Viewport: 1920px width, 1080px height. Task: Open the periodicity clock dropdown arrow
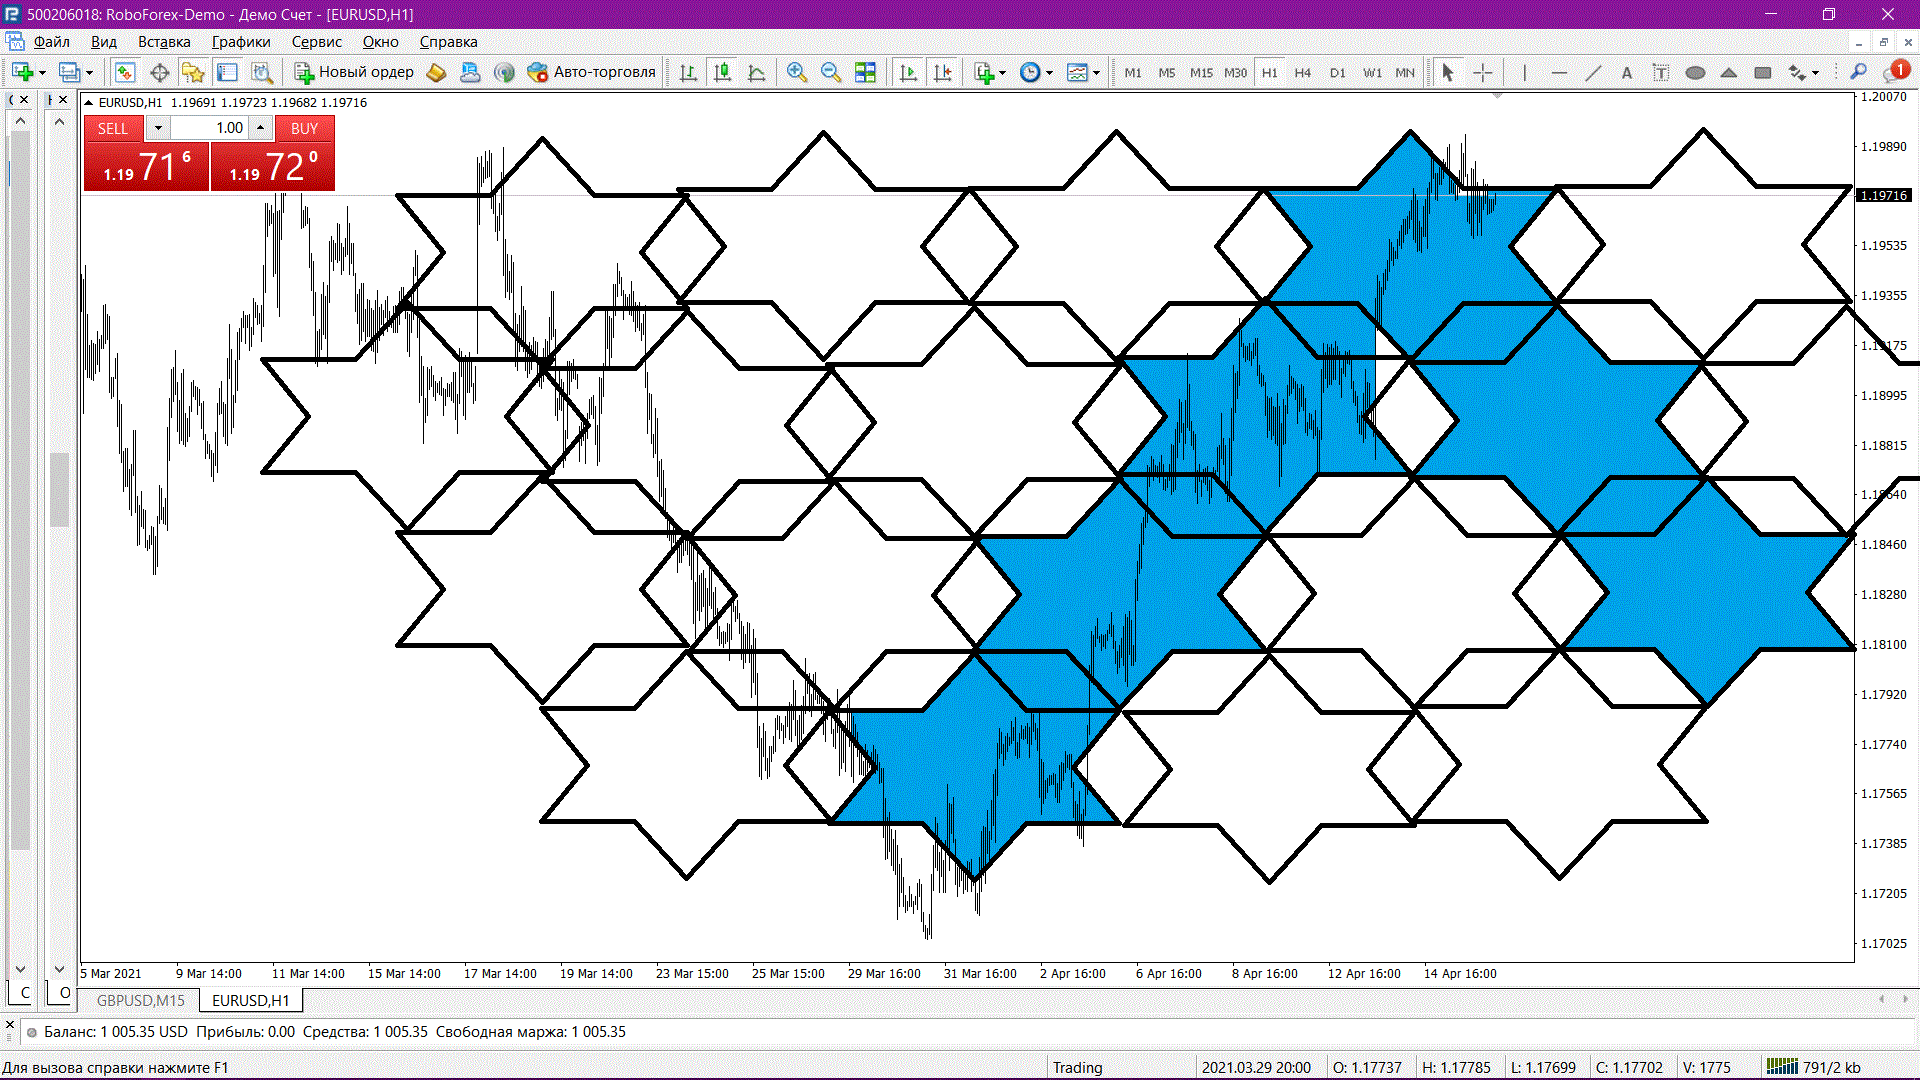pos(1049,72)
